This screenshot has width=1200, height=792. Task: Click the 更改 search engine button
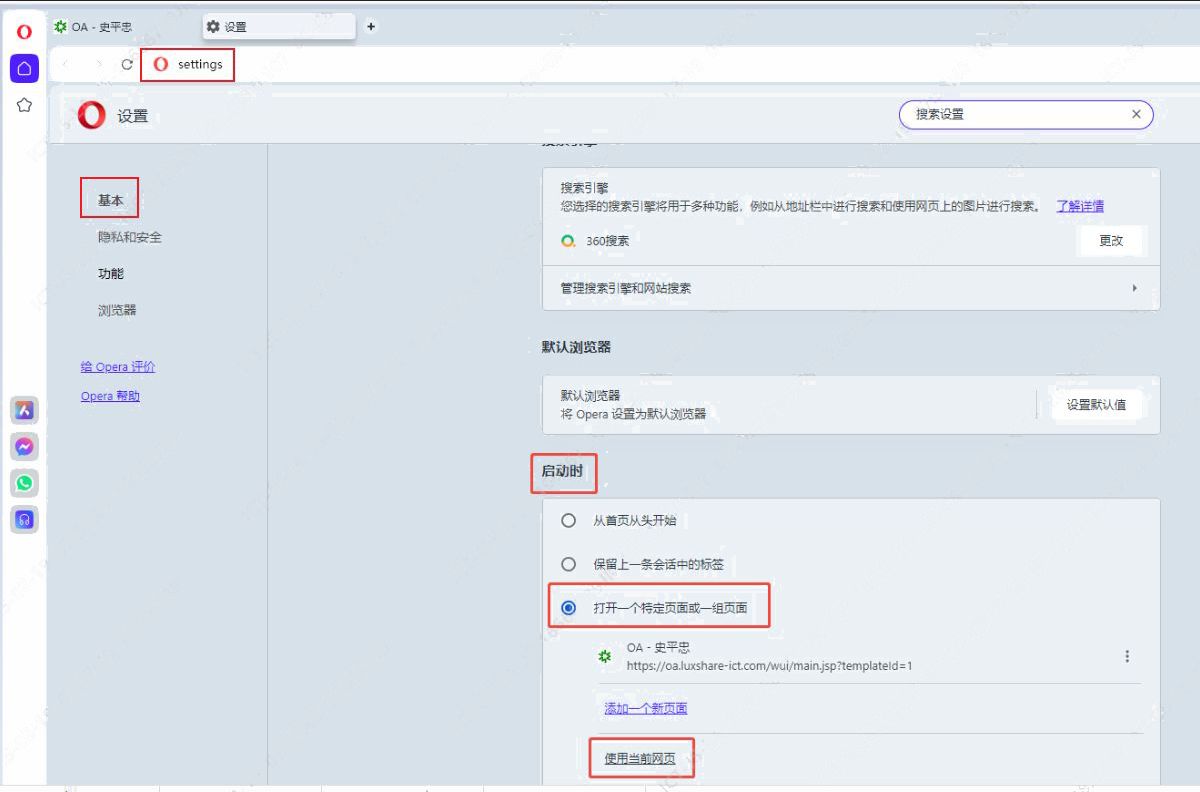pos(1110,241)
